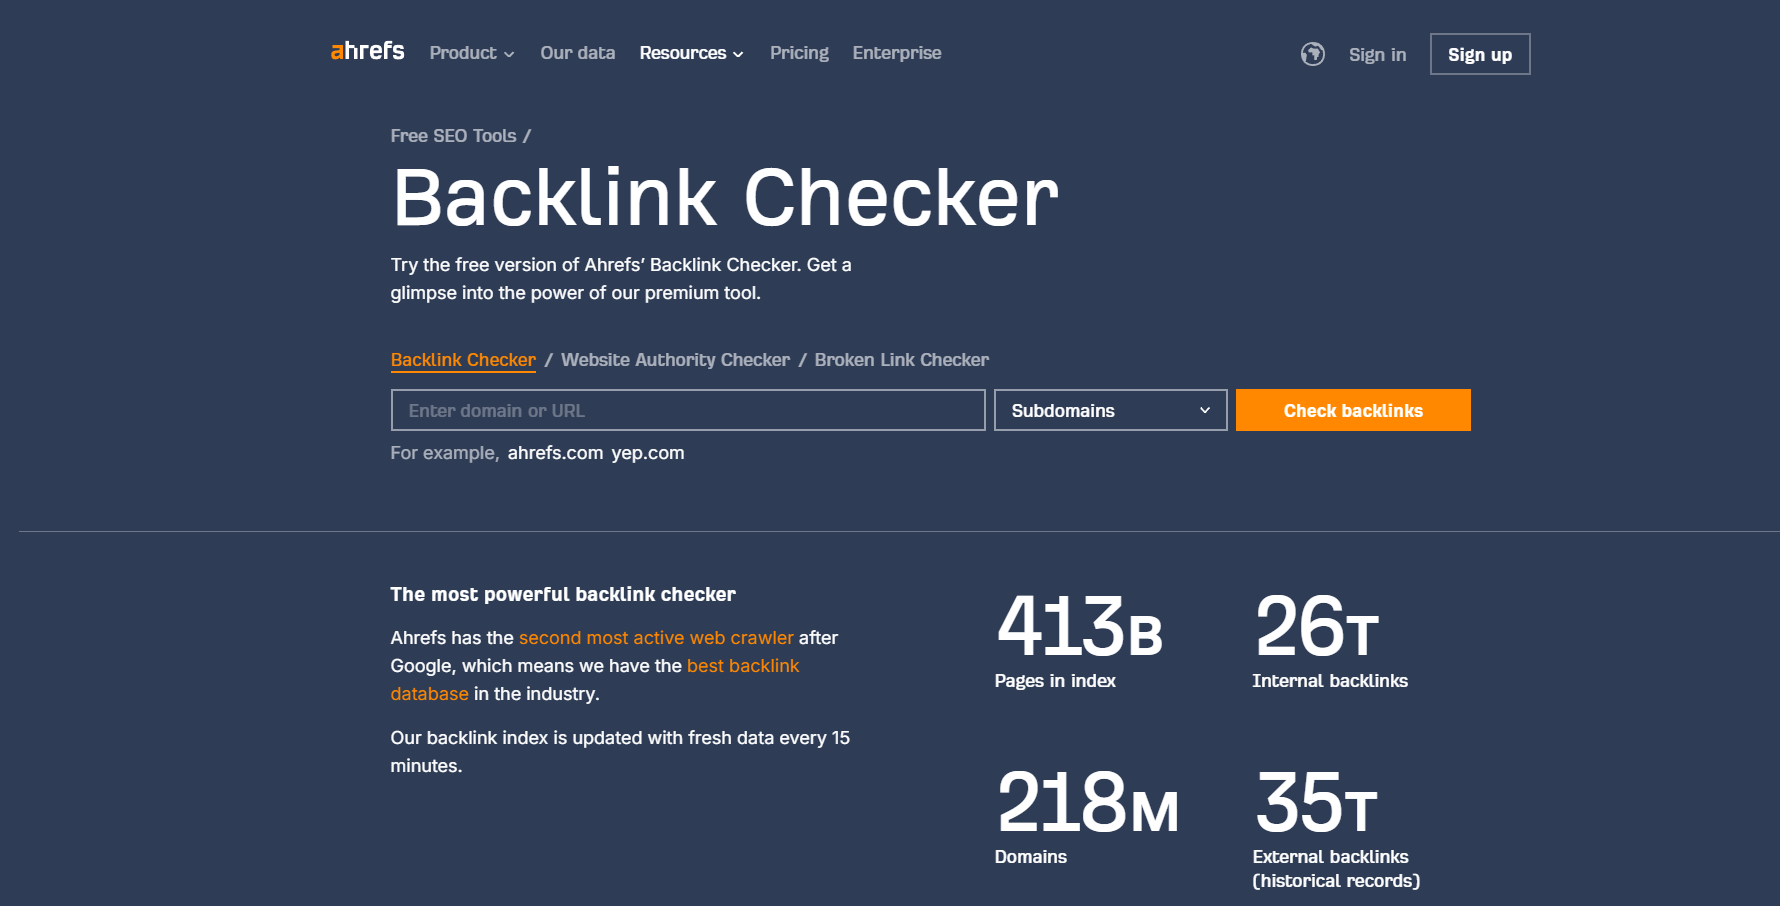Click 'The most powerful backlink checker' heading

(x=563, y=595)
